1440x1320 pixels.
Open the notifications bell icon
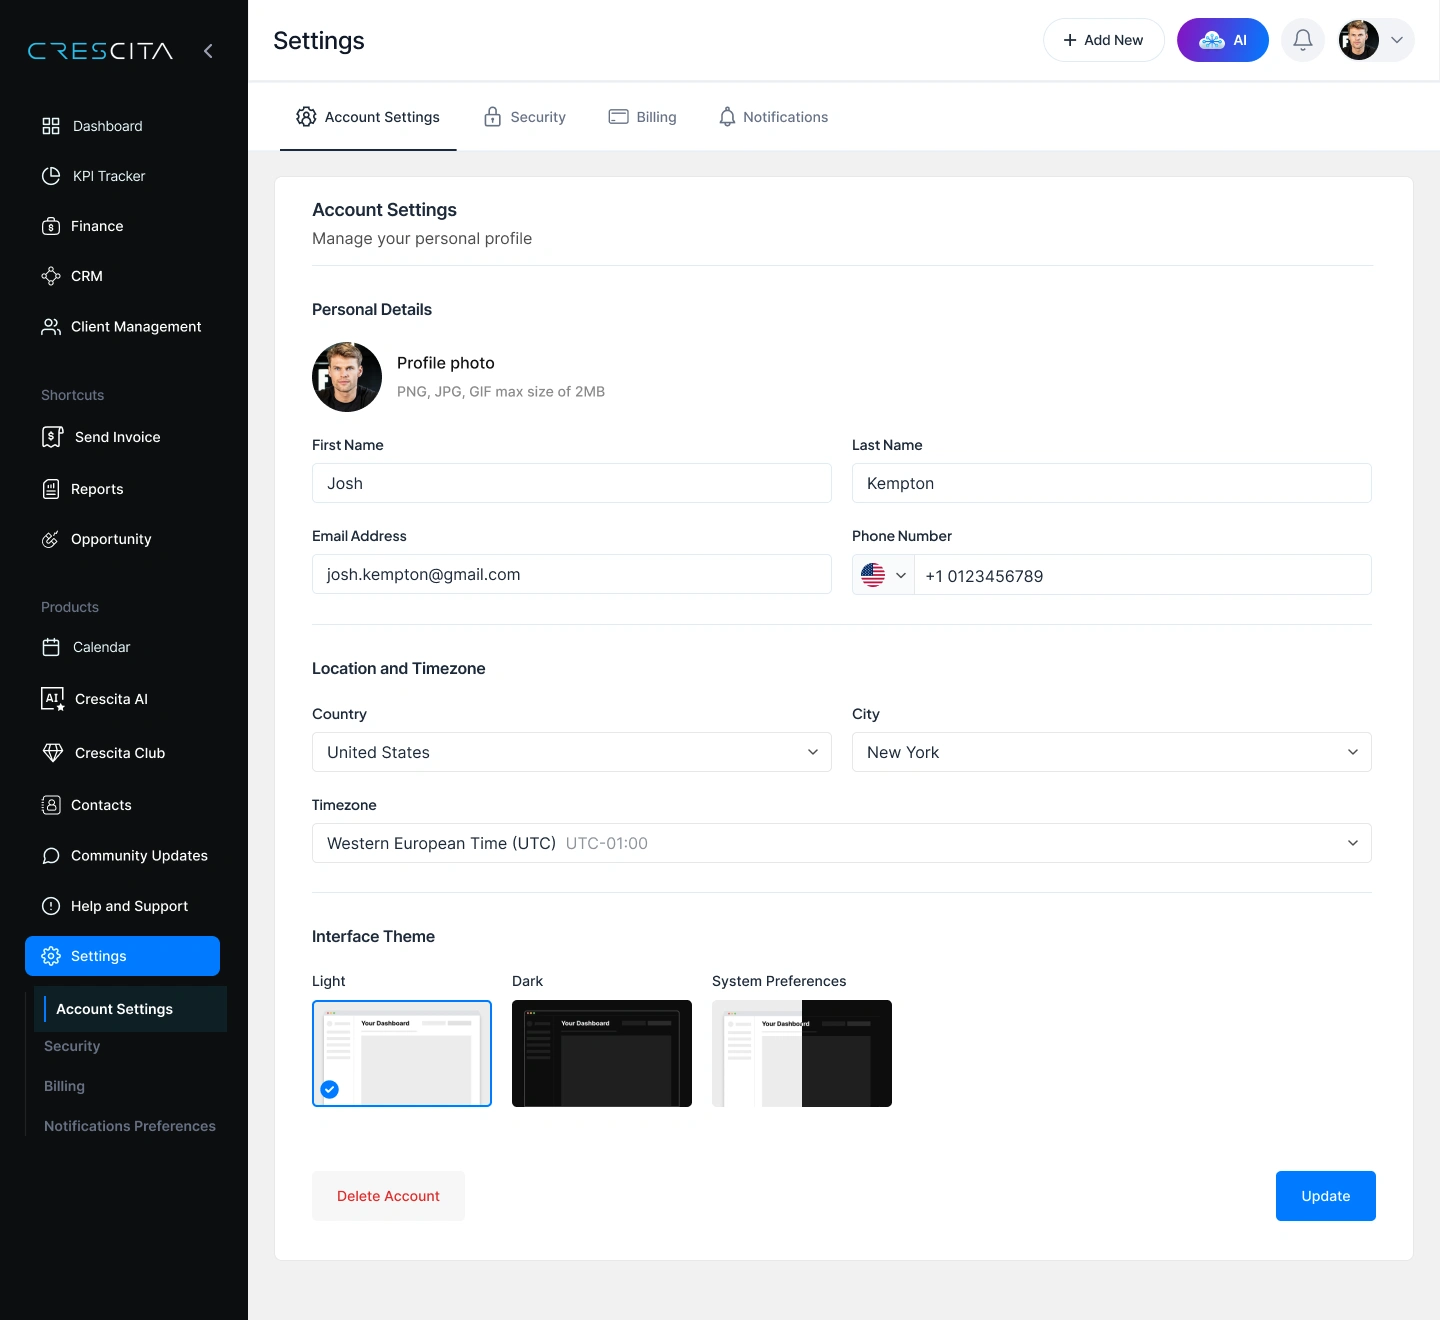[x=1302, y=40]
